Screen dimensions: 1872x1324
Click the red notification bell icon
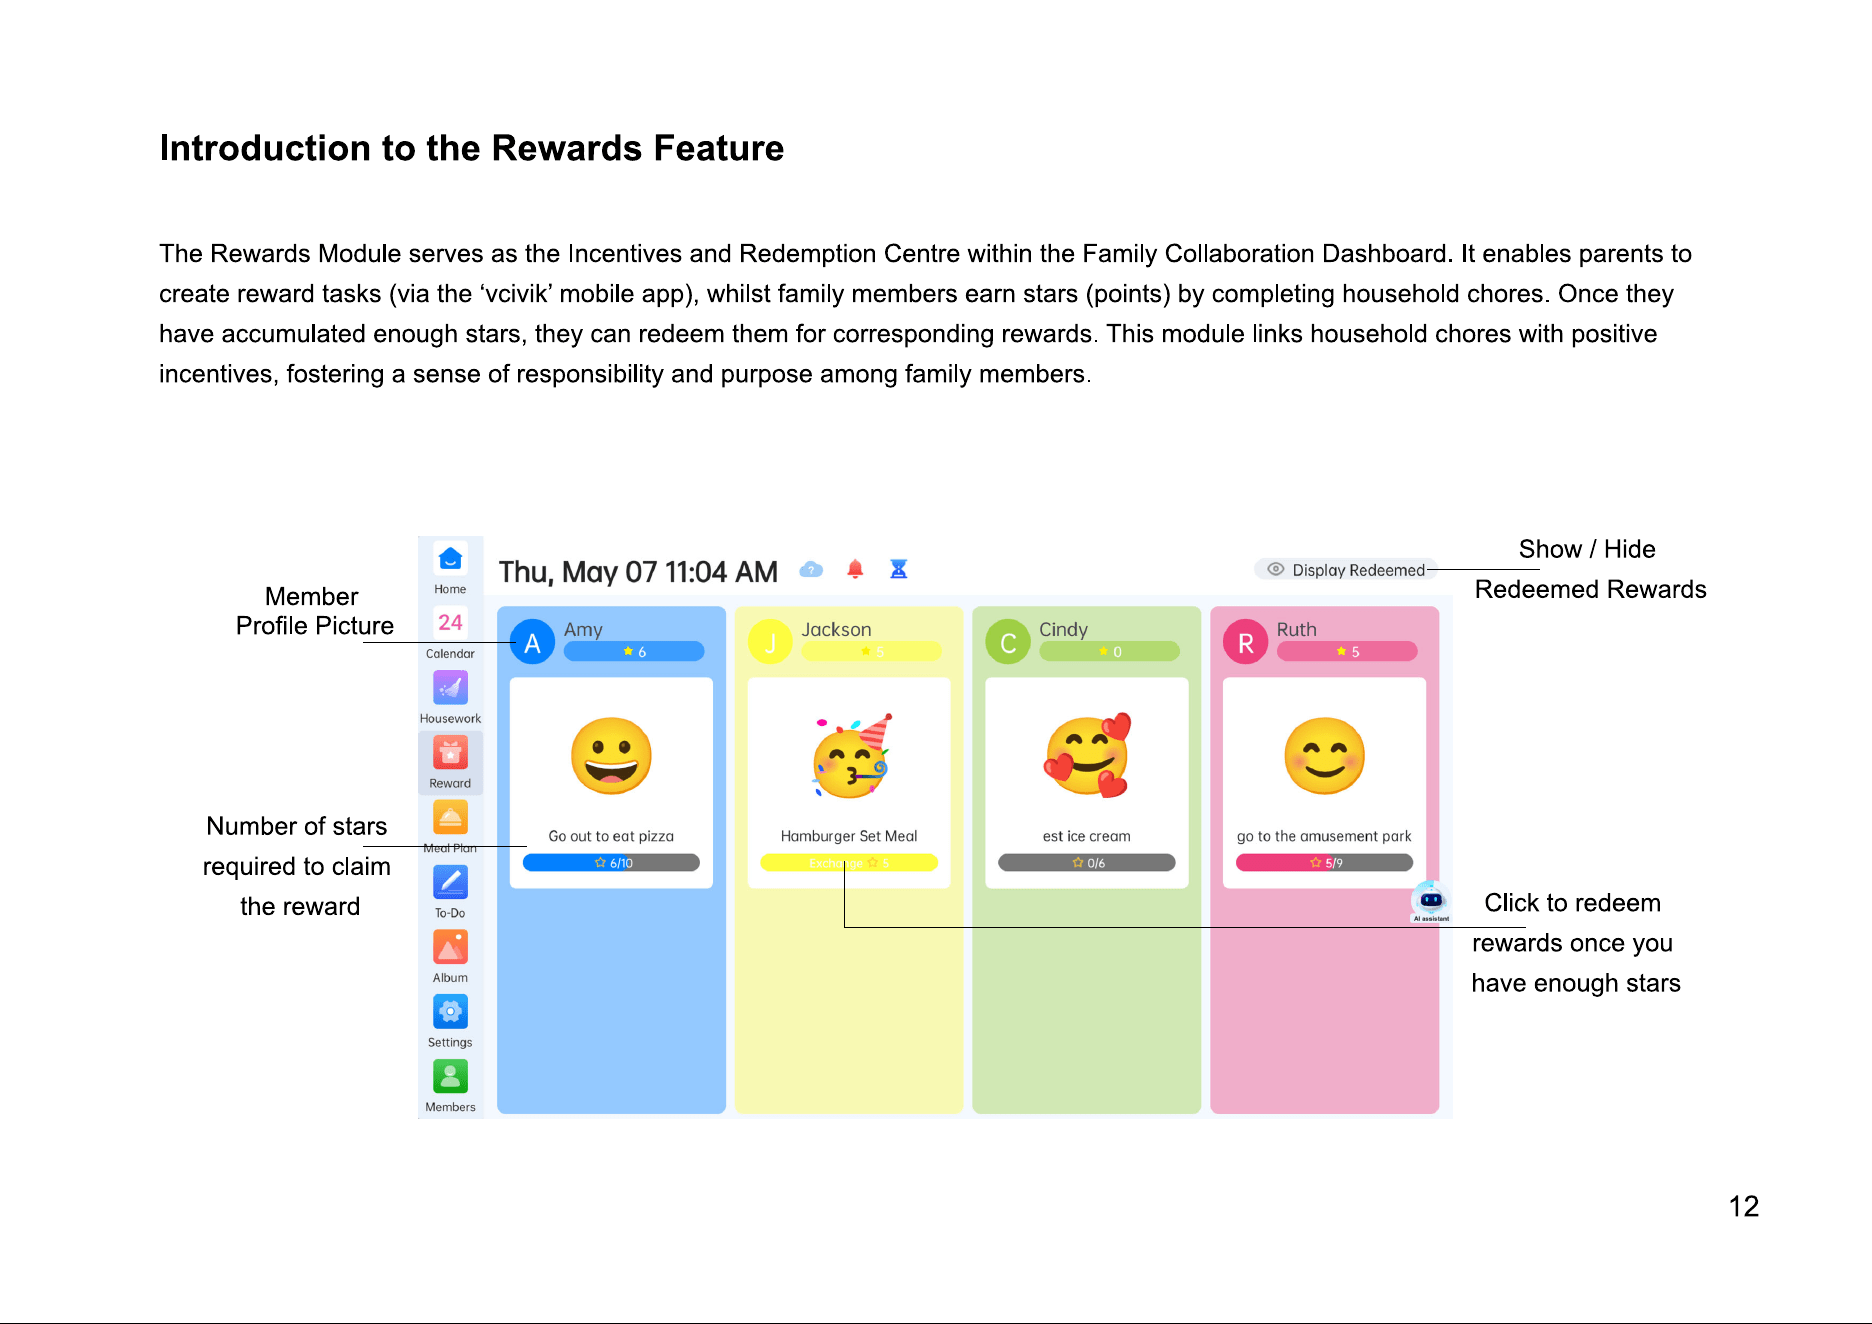855,569
